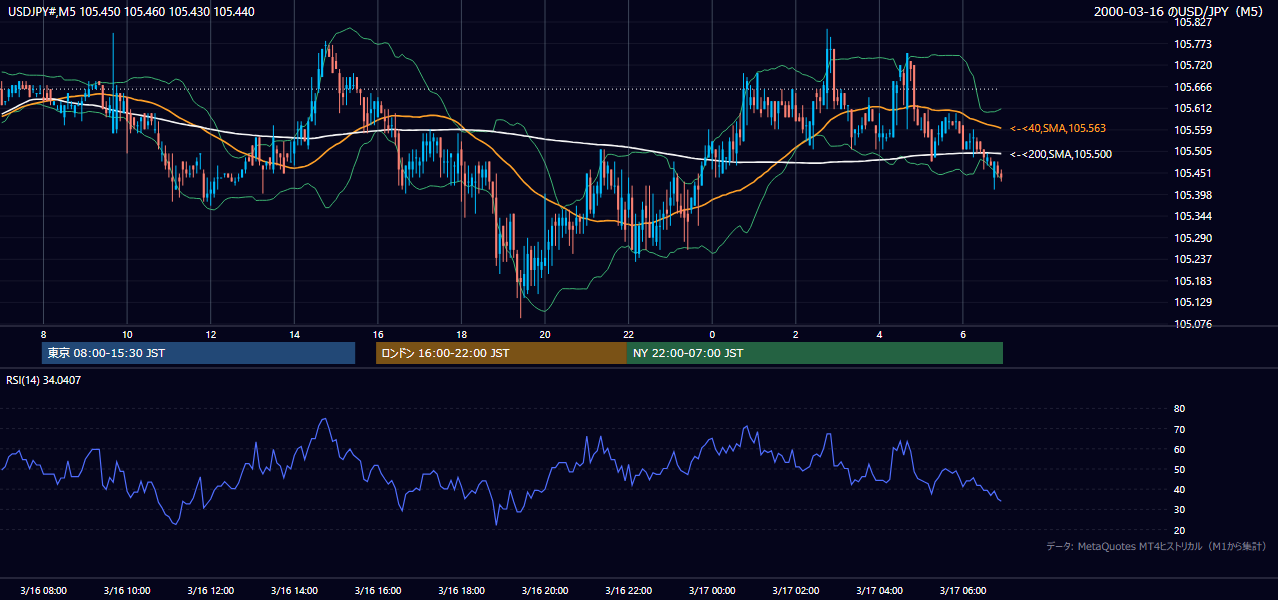Click the 3/17 02:00 time label
Viewport: 1278px width, 600px height.
[796, 590]
